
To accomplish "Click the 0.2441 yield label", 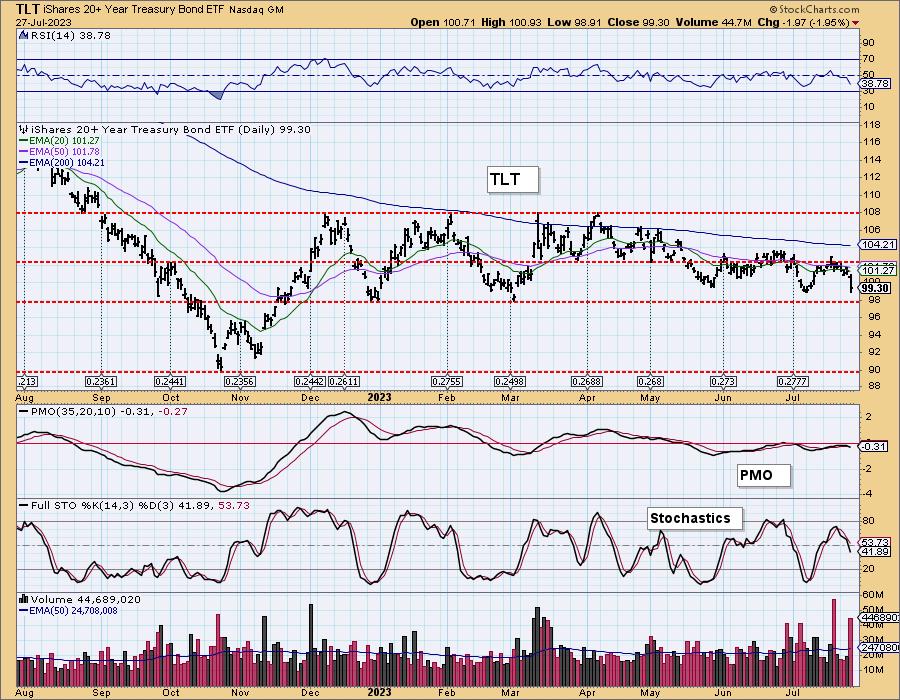I will click(170, 382).
